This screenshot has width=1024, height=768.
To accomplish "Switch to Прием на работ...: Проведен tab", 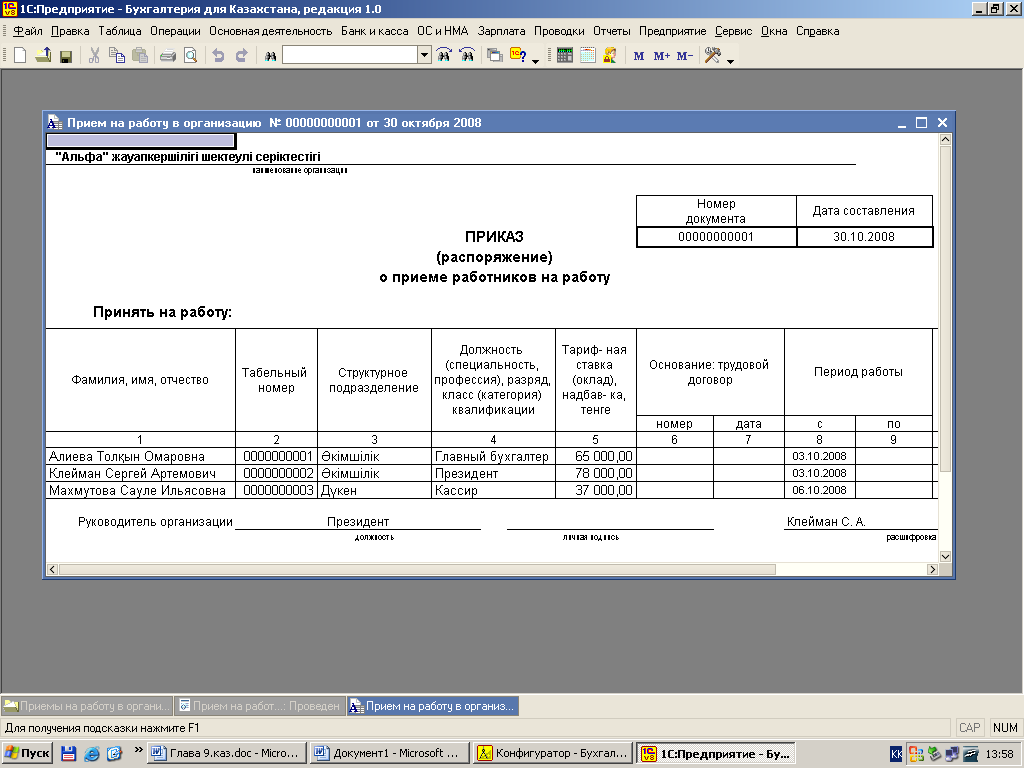I will click(x=260, y=706).
